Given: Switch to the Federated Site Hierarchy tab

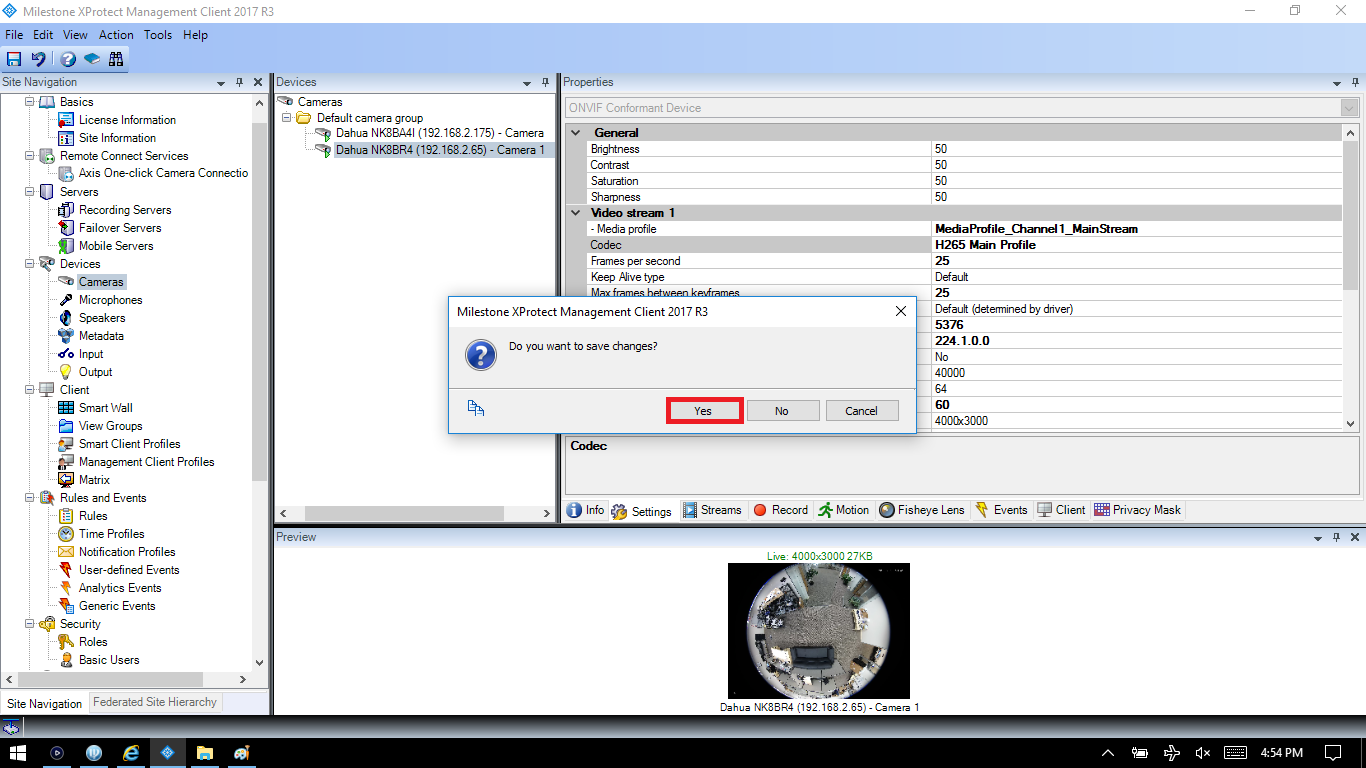Looking at the screenshot, I should [x=155, y=702].
